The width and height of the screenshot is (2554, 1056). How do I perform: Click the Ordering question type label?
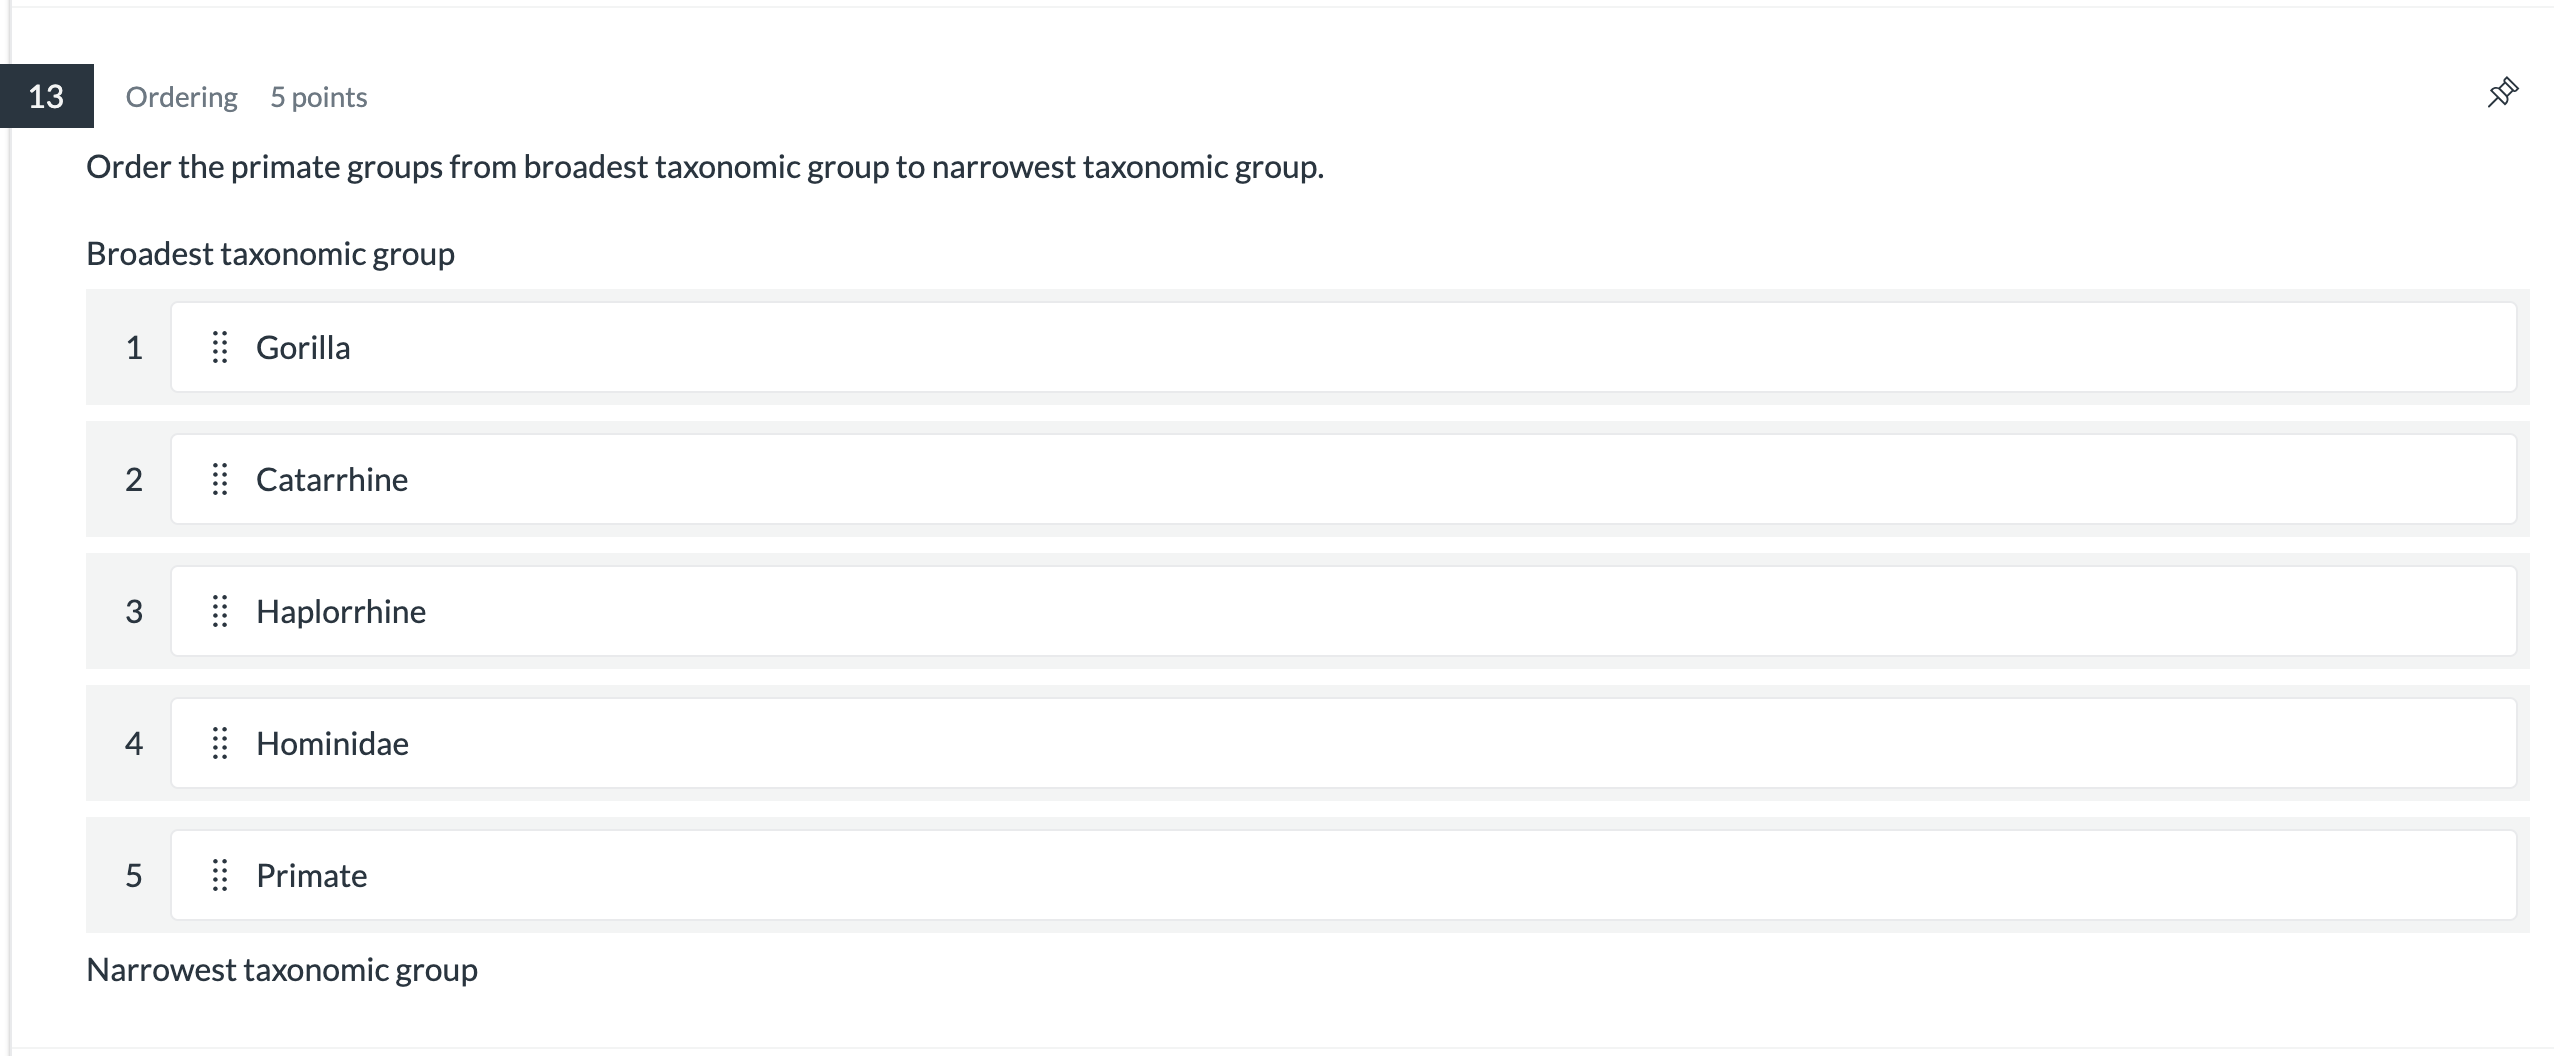(x=181, y=97)
